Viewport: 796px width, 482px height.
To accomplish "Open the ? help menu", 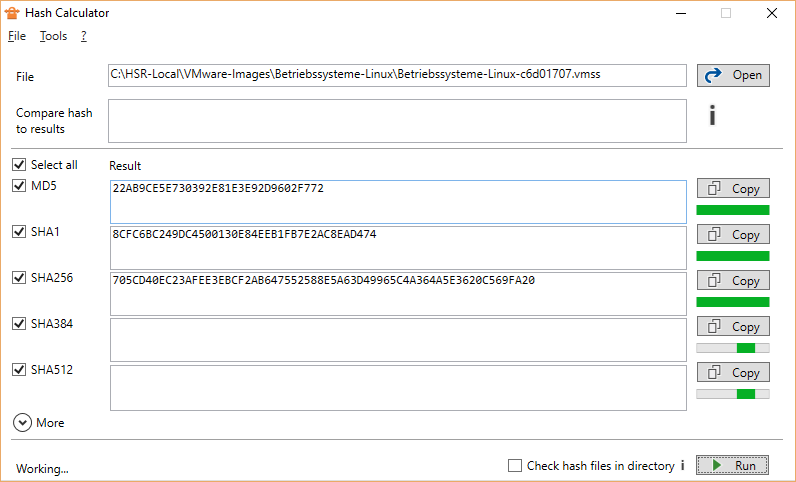I will pos(84,36).
